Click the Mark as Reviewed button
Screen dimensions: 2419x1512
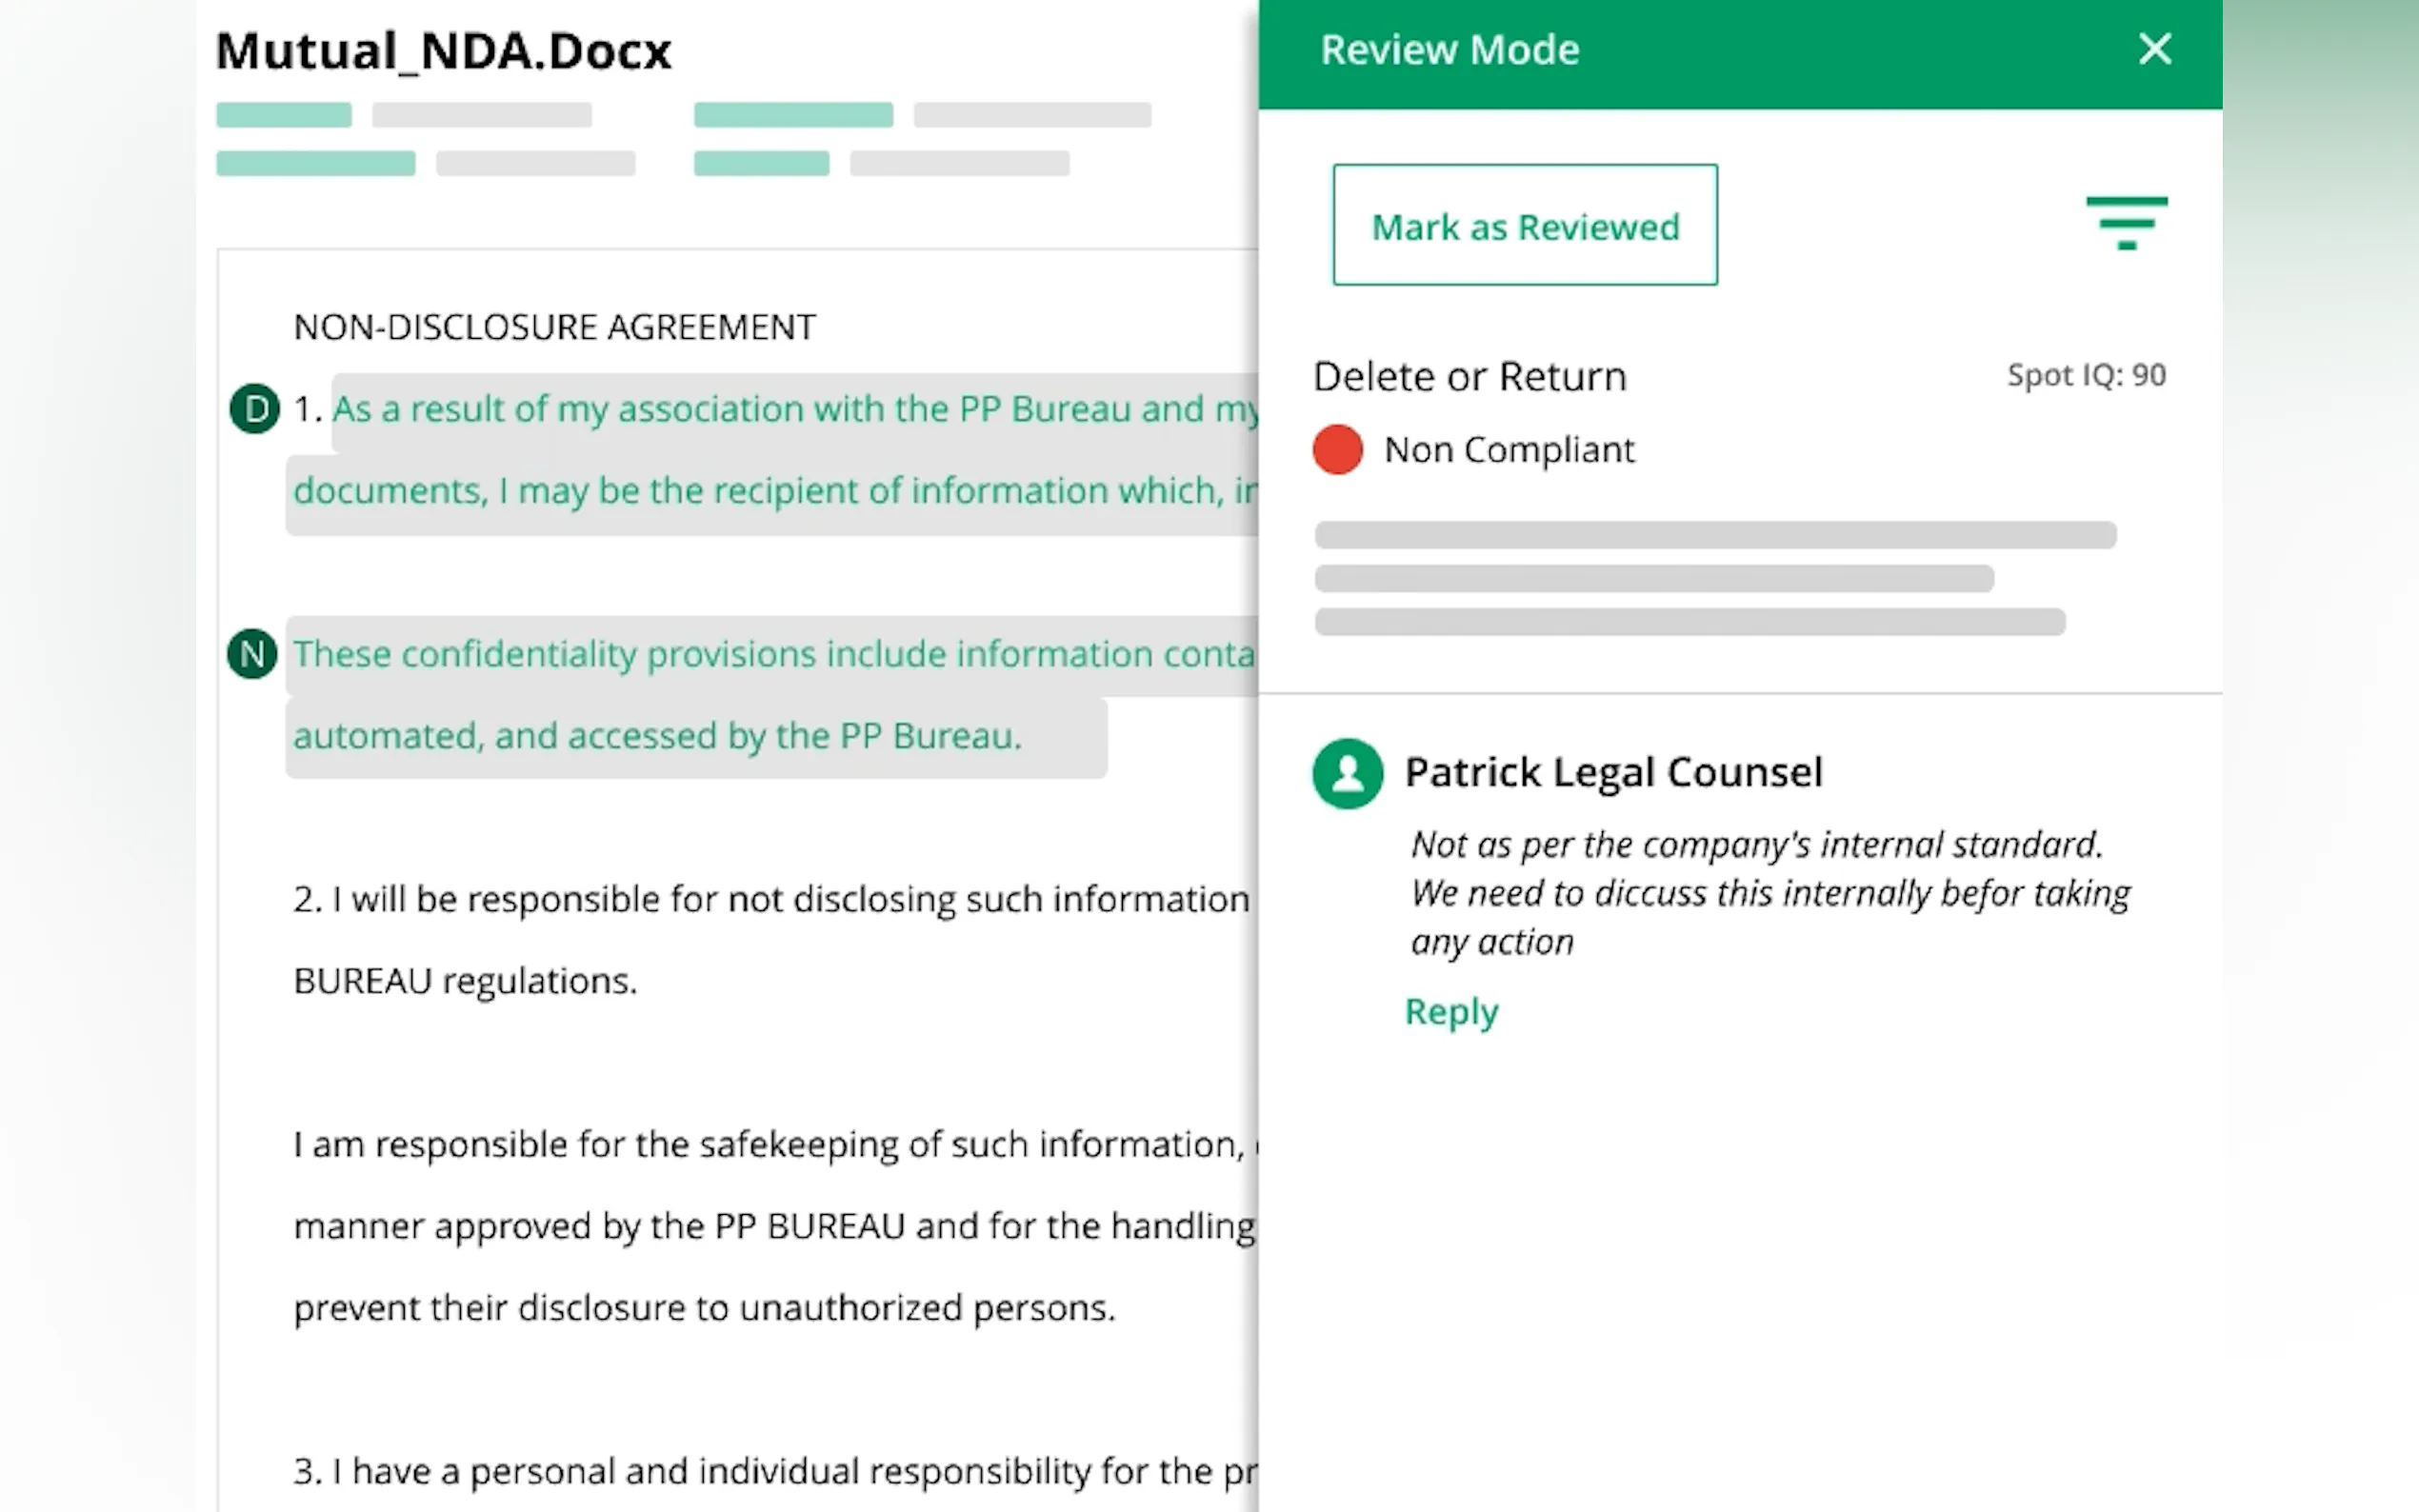click(x=1524, y=226)
